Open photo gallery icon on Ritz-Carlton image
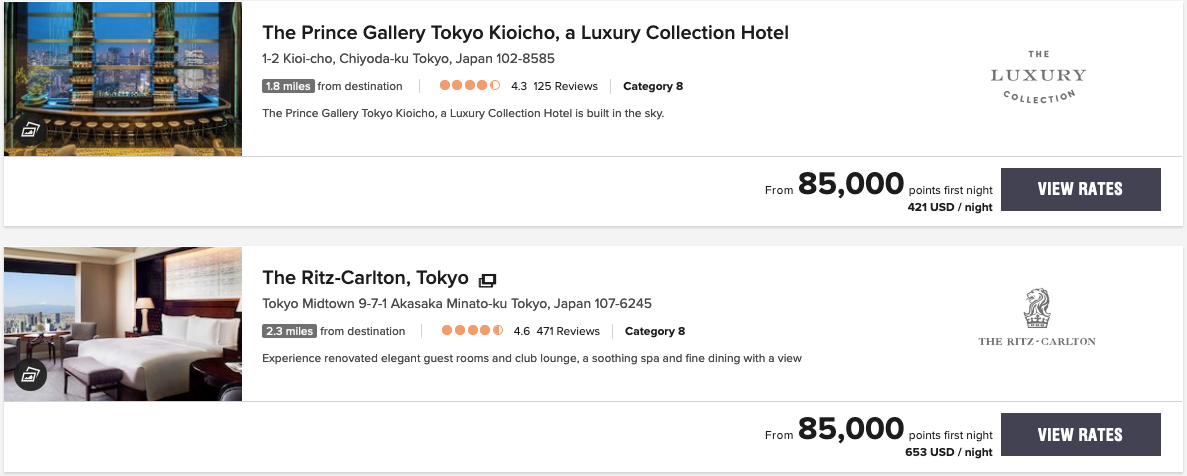The image size is (1187, 476). coord(30,375)
